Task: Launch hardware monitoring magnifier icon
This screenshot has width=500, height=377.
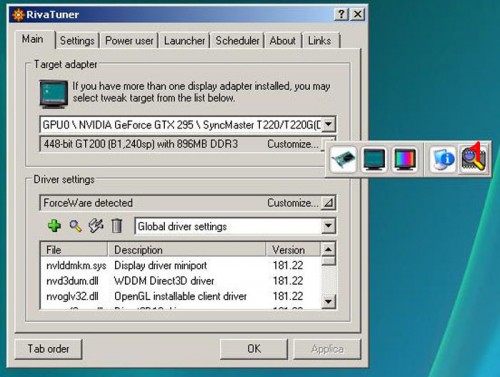Action: [474, 159]
